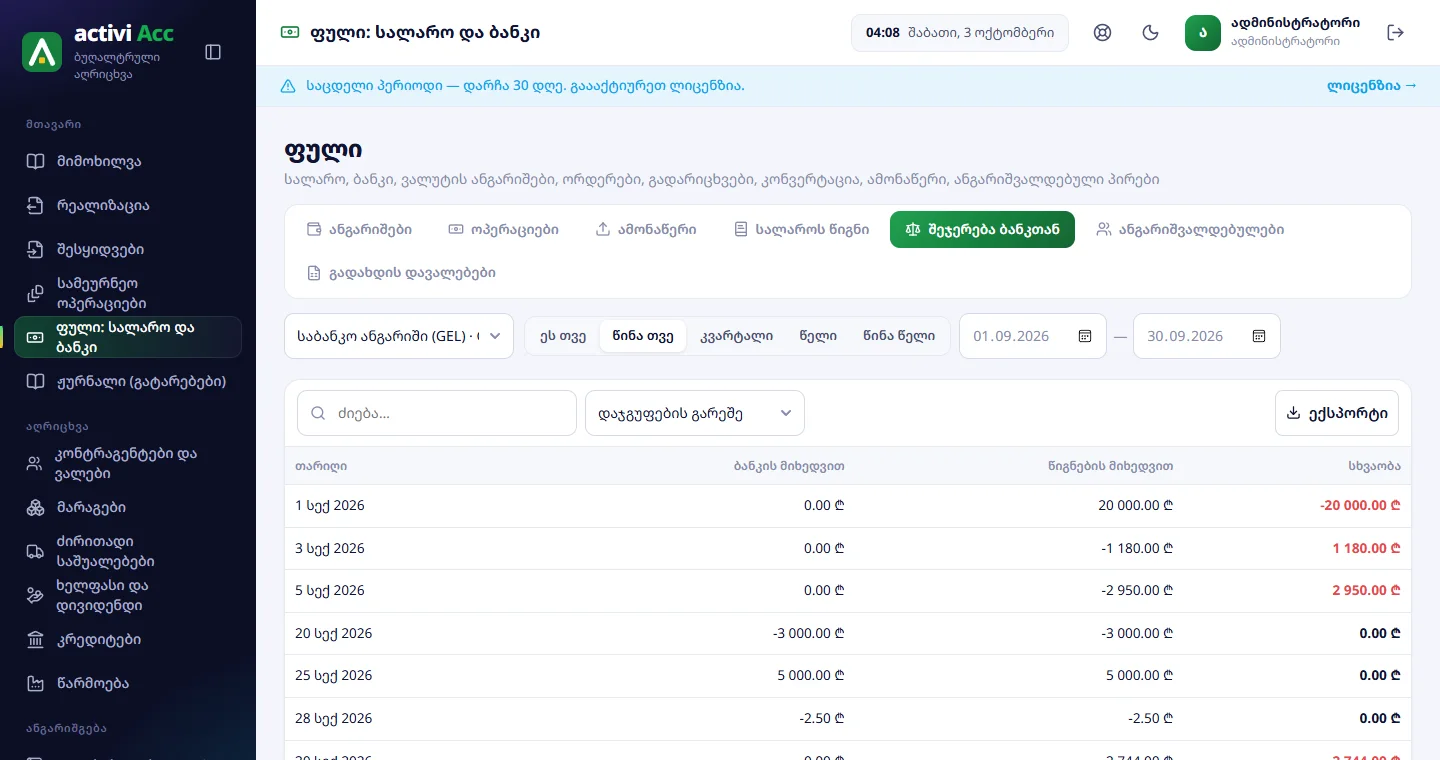Open the დაჯგუფების გარეშე grouping dropdown
Screen dimensions: 1440x760
coord(695,413)
